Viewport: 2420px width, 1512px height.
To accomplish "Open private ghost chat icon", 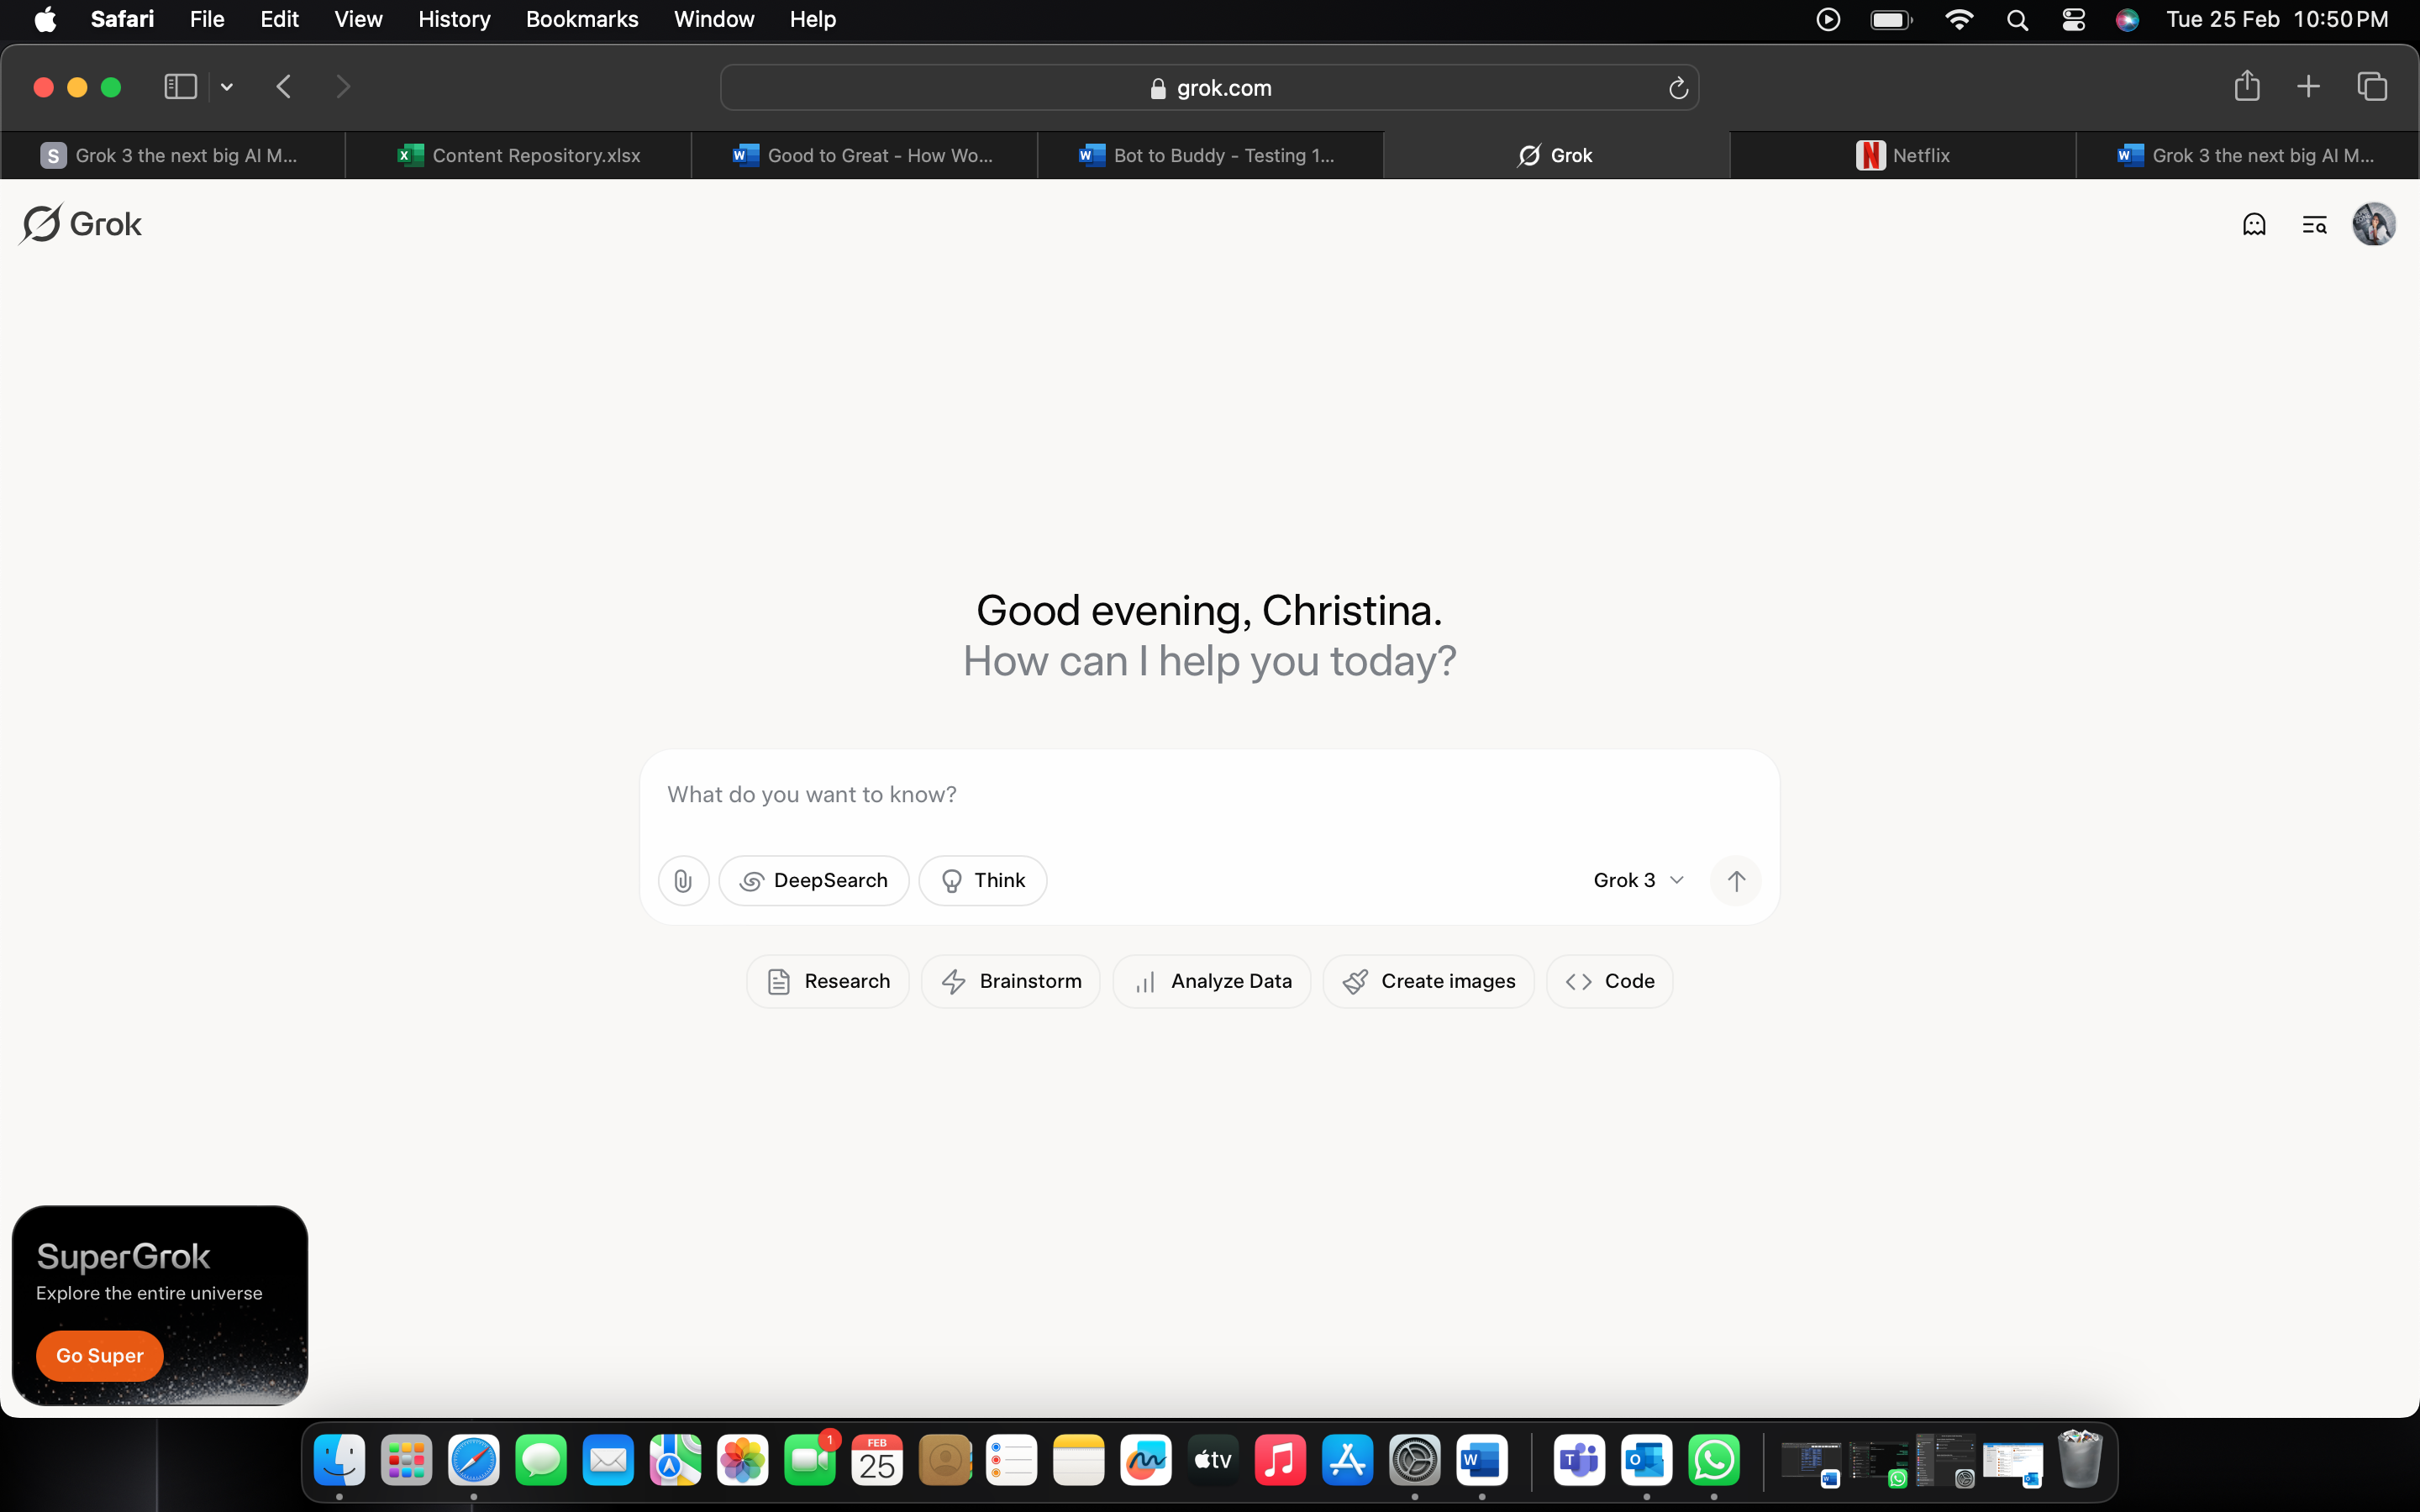I will pyautogui.click(x=2254, y=224).
